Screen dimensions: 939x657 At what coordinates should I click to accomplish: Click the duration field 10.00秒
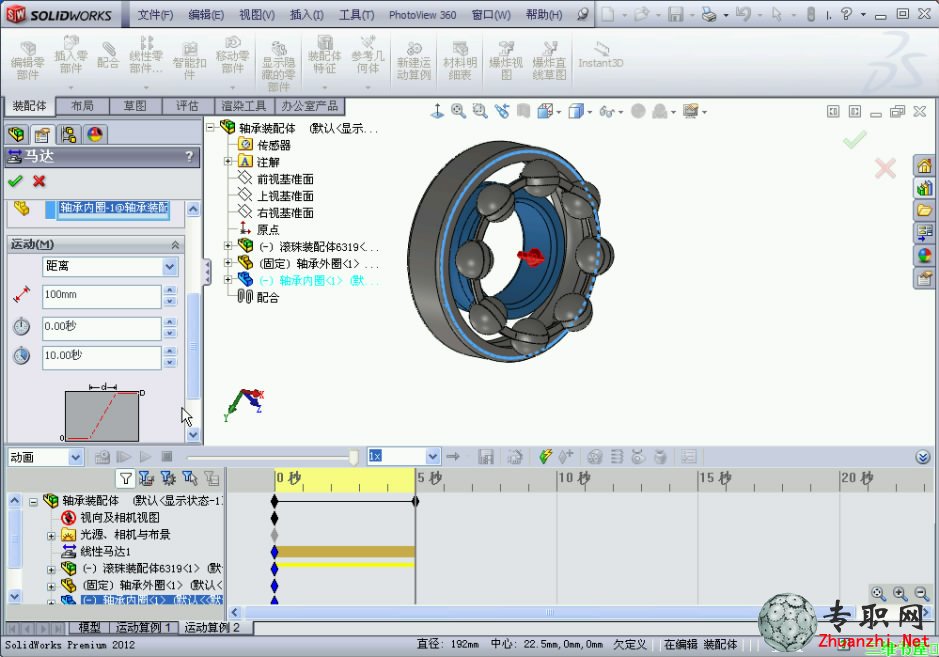coord(101,356)
